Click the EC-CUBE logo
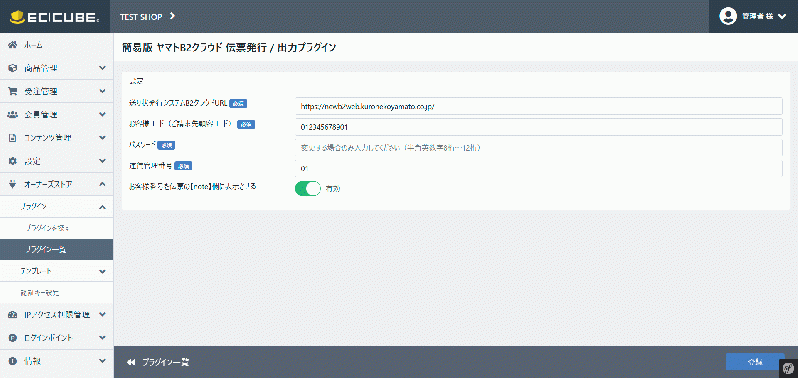 pos(55,17)
